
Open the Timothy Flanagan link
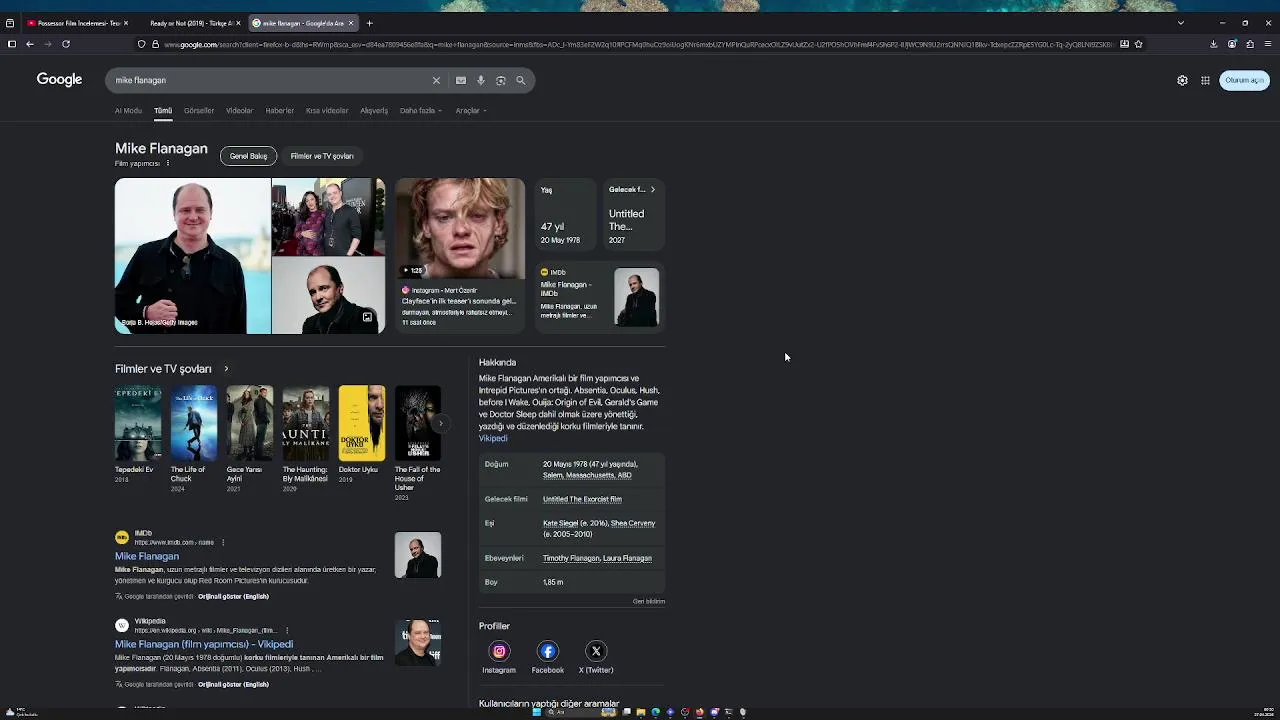571,558
